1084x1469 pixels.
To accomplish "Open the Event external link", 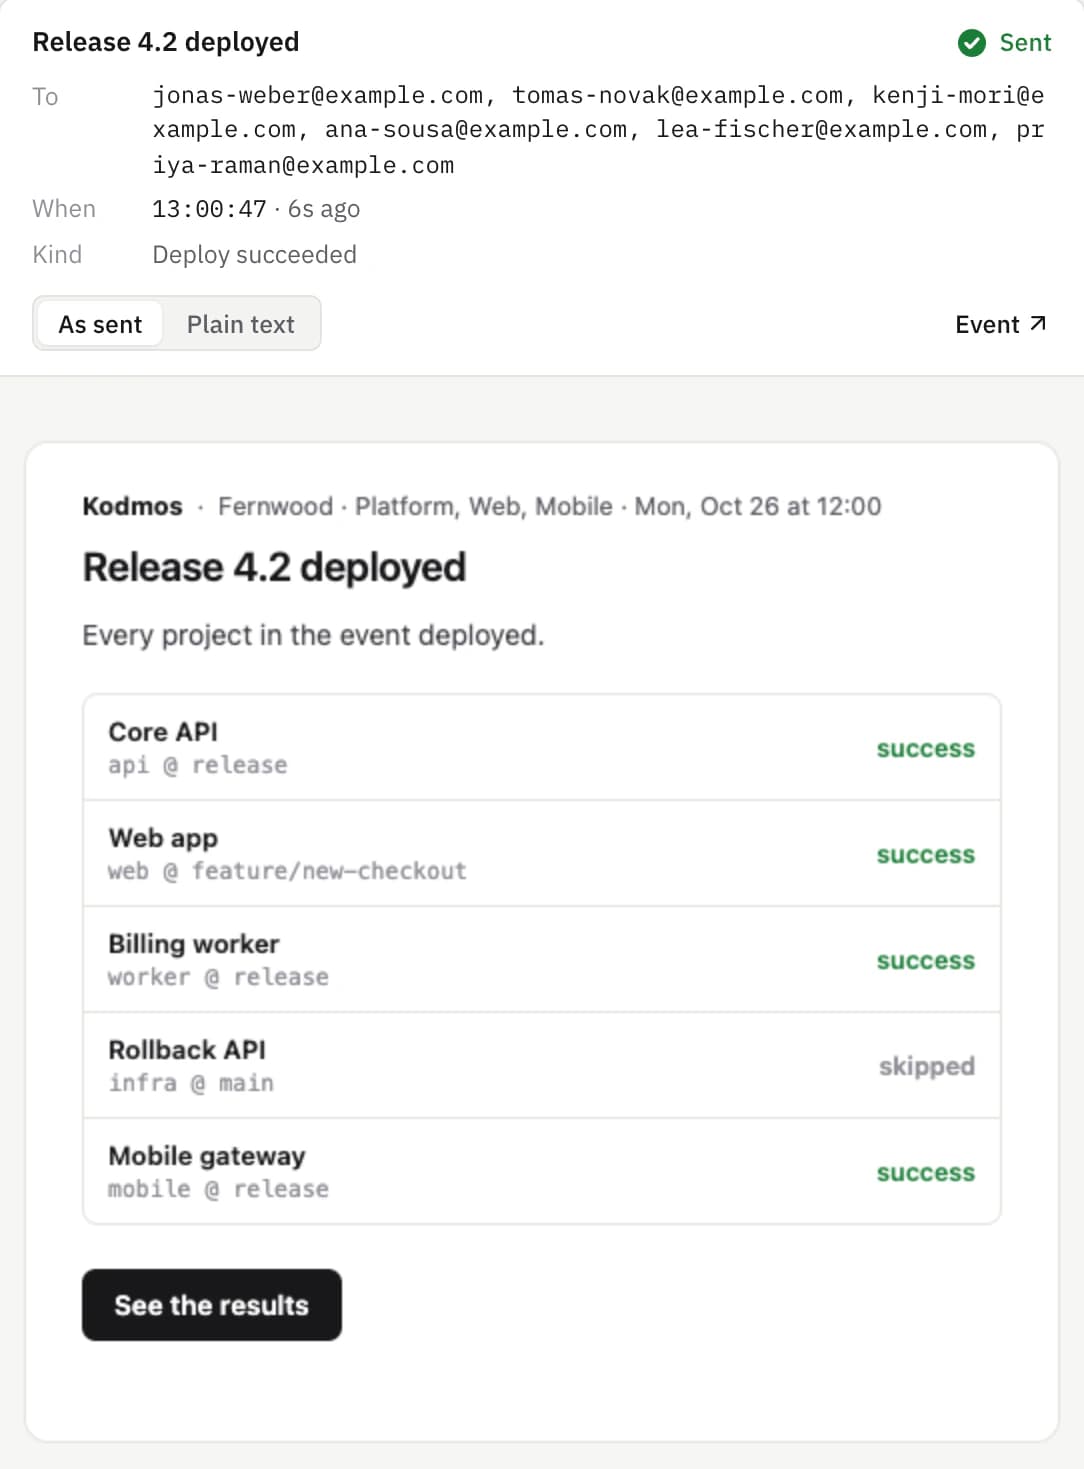I will point(1001,324).
